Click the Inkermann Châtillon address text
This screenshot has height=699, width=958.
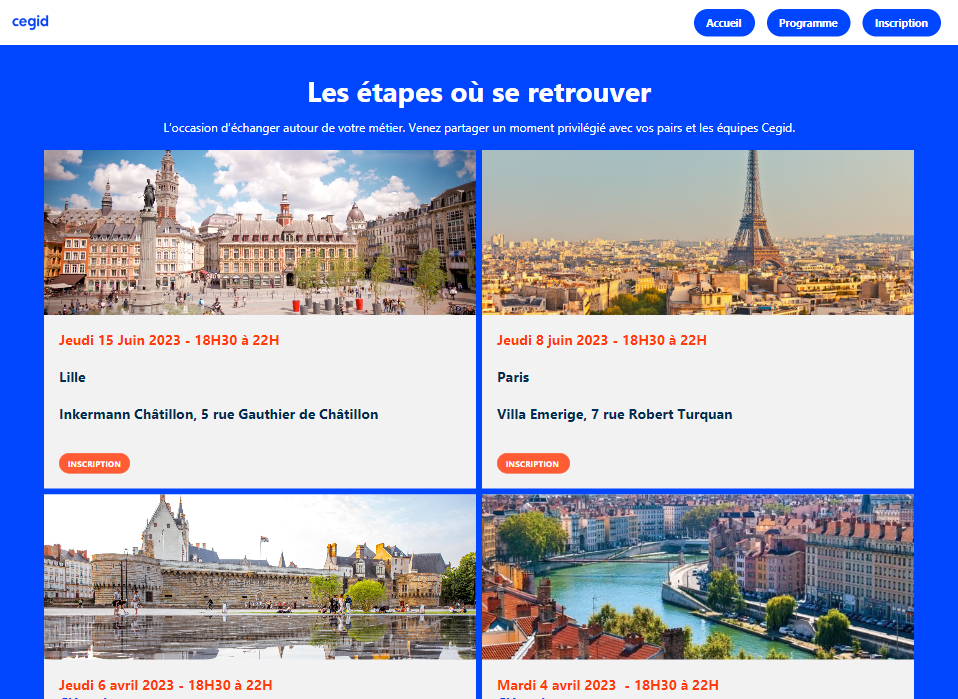pos(219,414)
